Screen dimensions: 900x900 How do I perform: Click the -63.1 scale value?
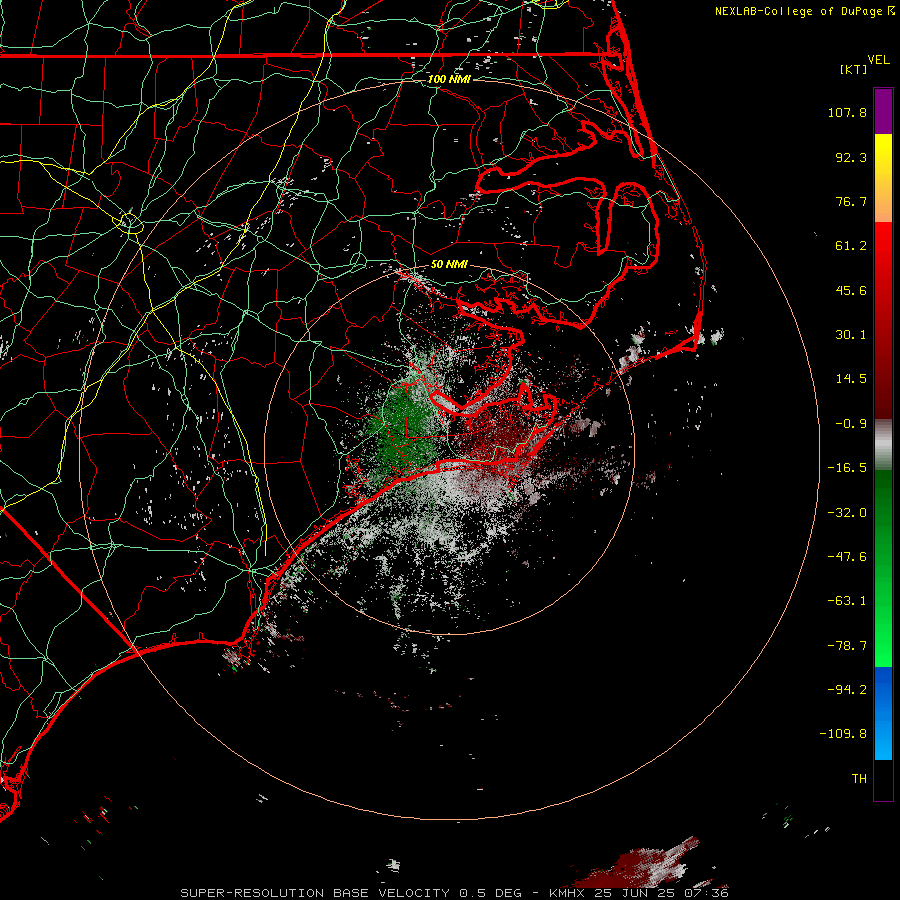[x=847, y=601]
